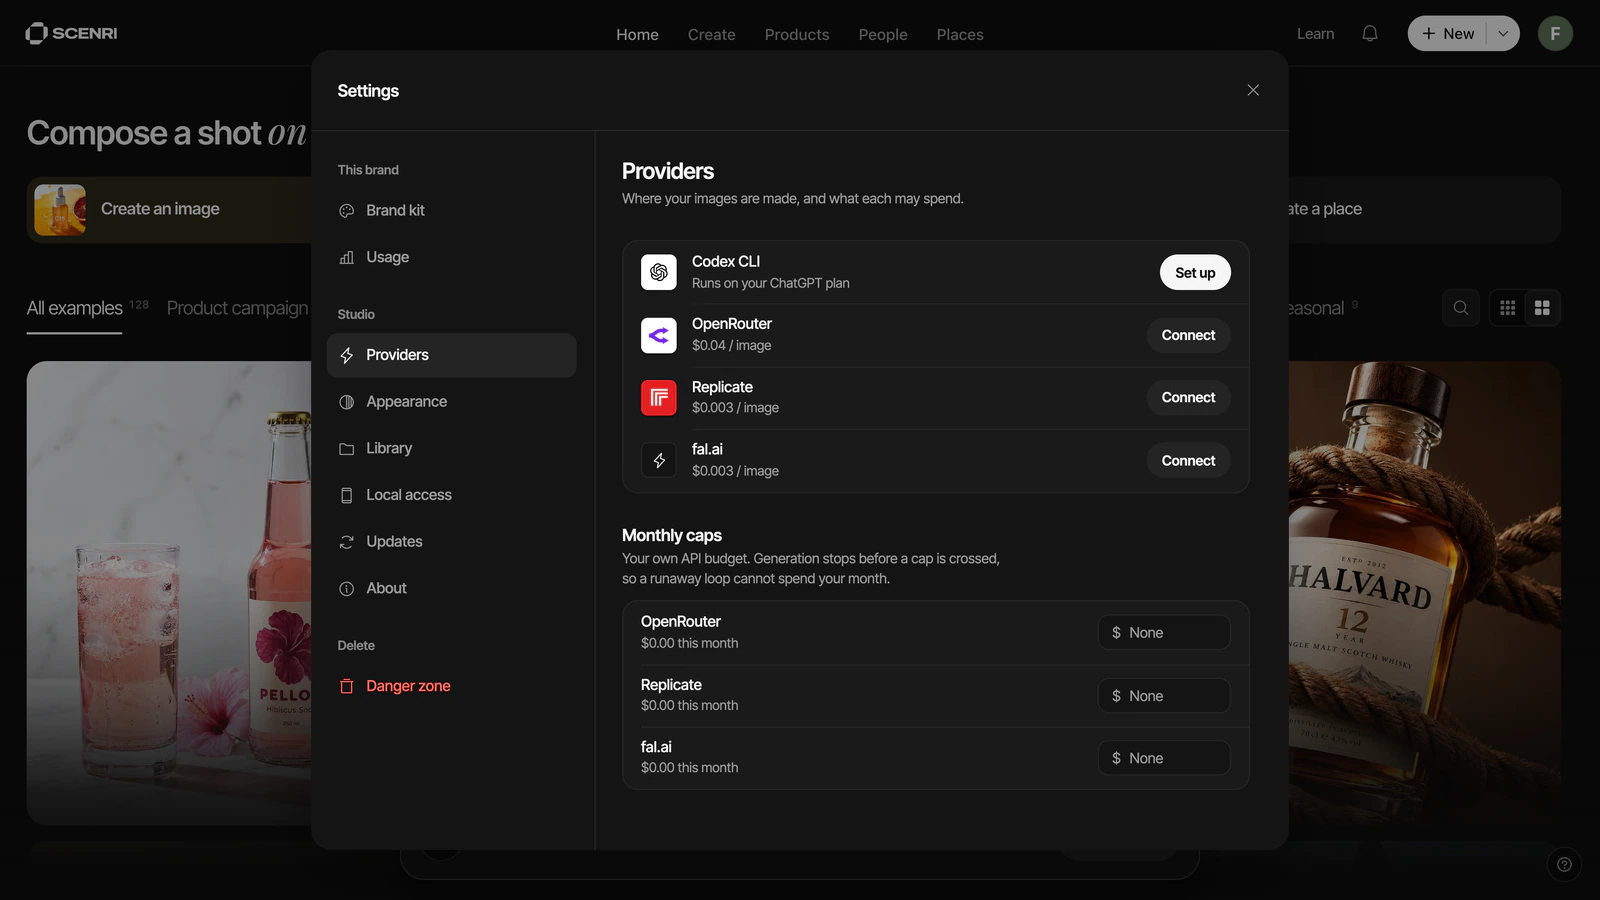The width and height of the screenshot is (1600, 900).
Task: Open the Halvard whisky example image
Action: click(1424, 592)
